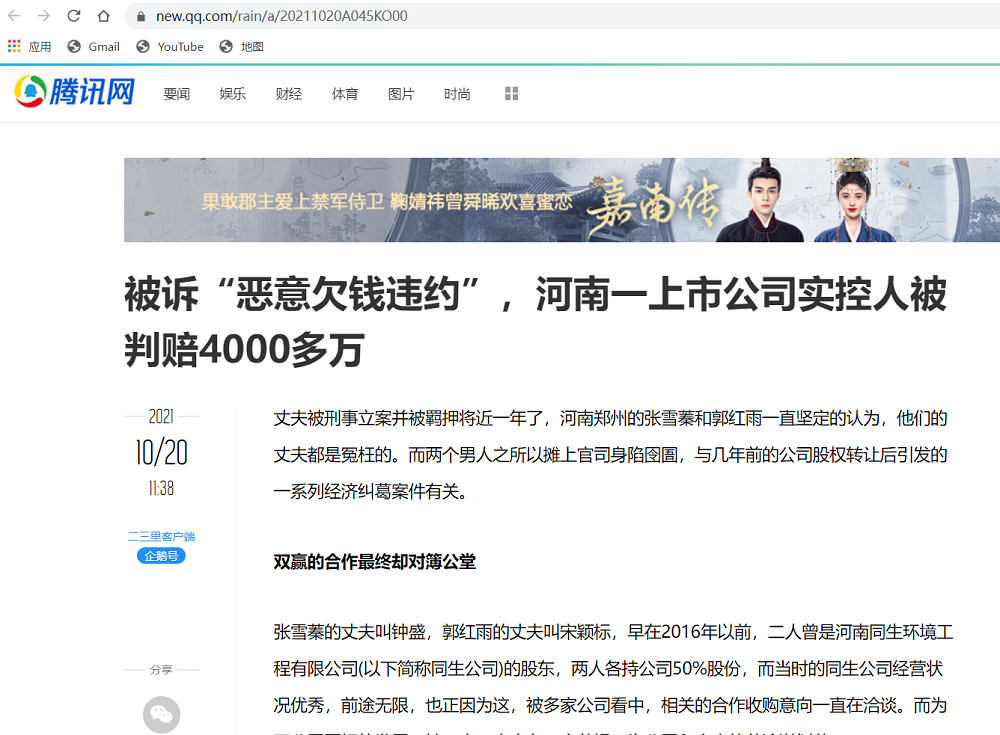The height and width of the screenshot is (735, 1000).
Task: Click the browser back arrow
Action: (14, 16)
